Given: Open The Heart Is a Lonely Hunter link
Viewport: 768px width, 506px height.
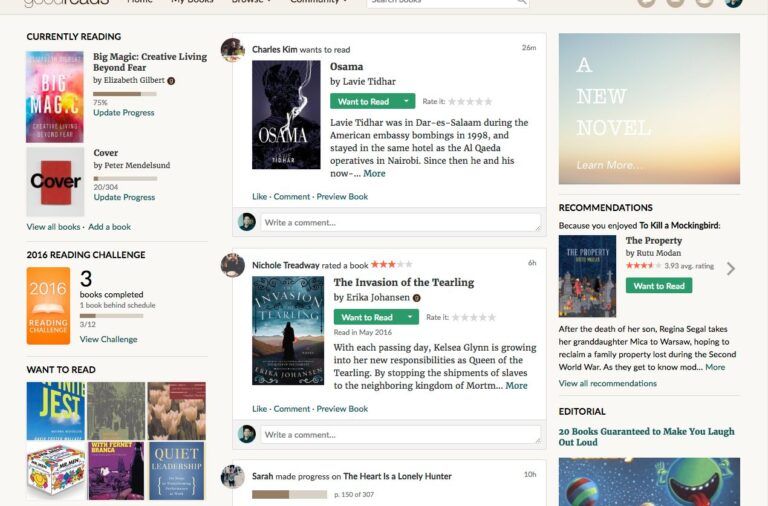Looking at the screenshot, I should [397, 476].
